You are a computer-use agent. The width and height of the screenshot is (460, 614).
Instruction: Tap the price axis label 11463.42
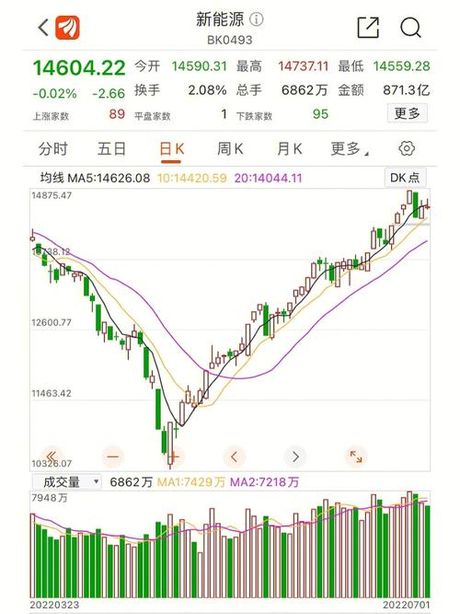(52, 393)
